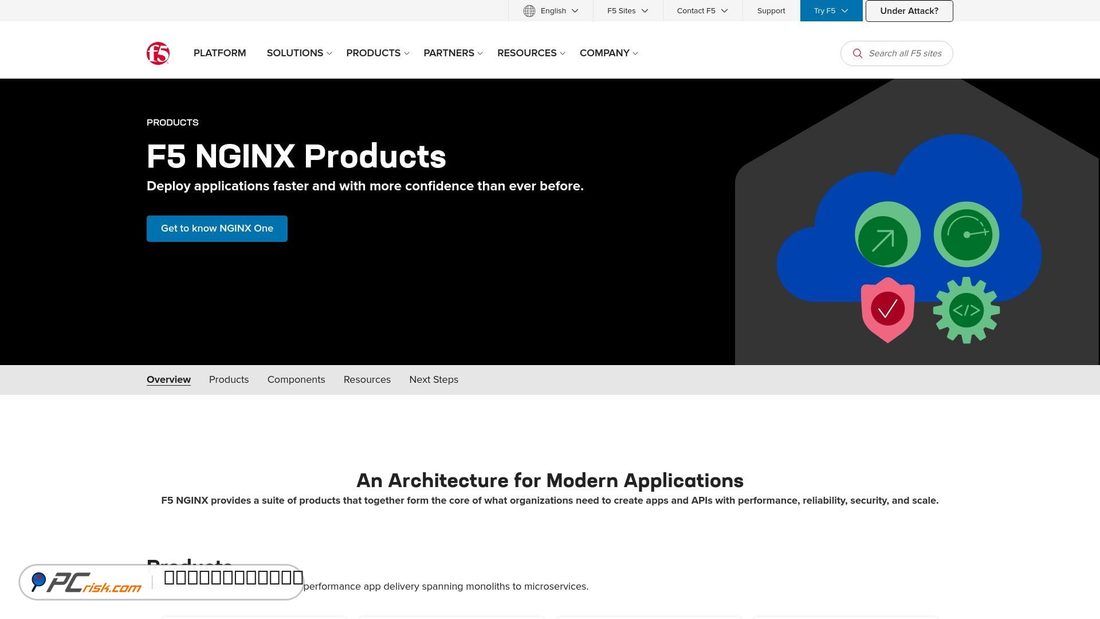Expand the Products nav menu

[377, 53]
